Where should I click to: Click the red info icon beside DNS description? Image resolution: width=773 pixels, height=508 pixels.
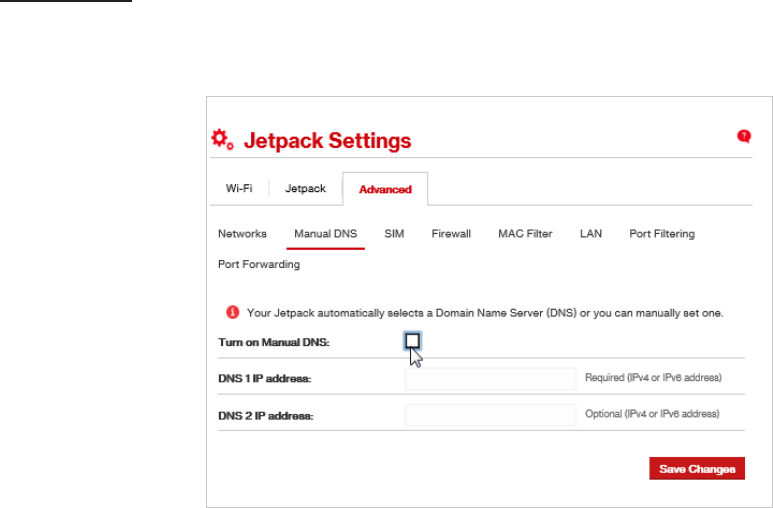point(232,312)
